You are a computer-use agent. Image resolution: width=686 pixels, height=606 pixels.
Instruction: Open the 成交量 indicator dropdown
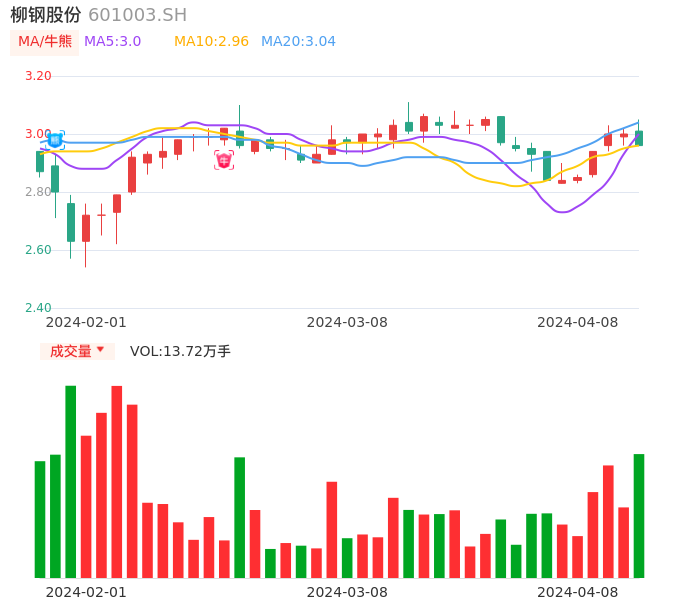pos(77,351)
